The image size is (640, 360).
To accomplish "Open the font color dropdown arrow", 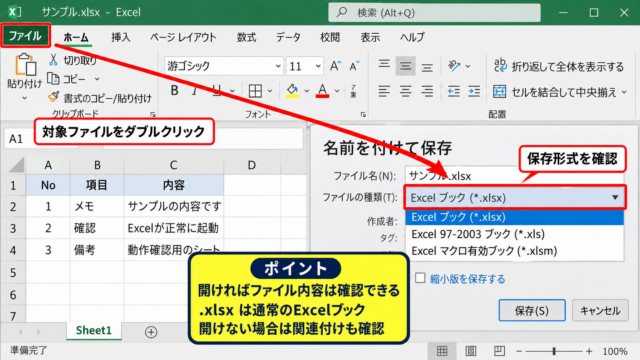I will [x=337, y=91].
